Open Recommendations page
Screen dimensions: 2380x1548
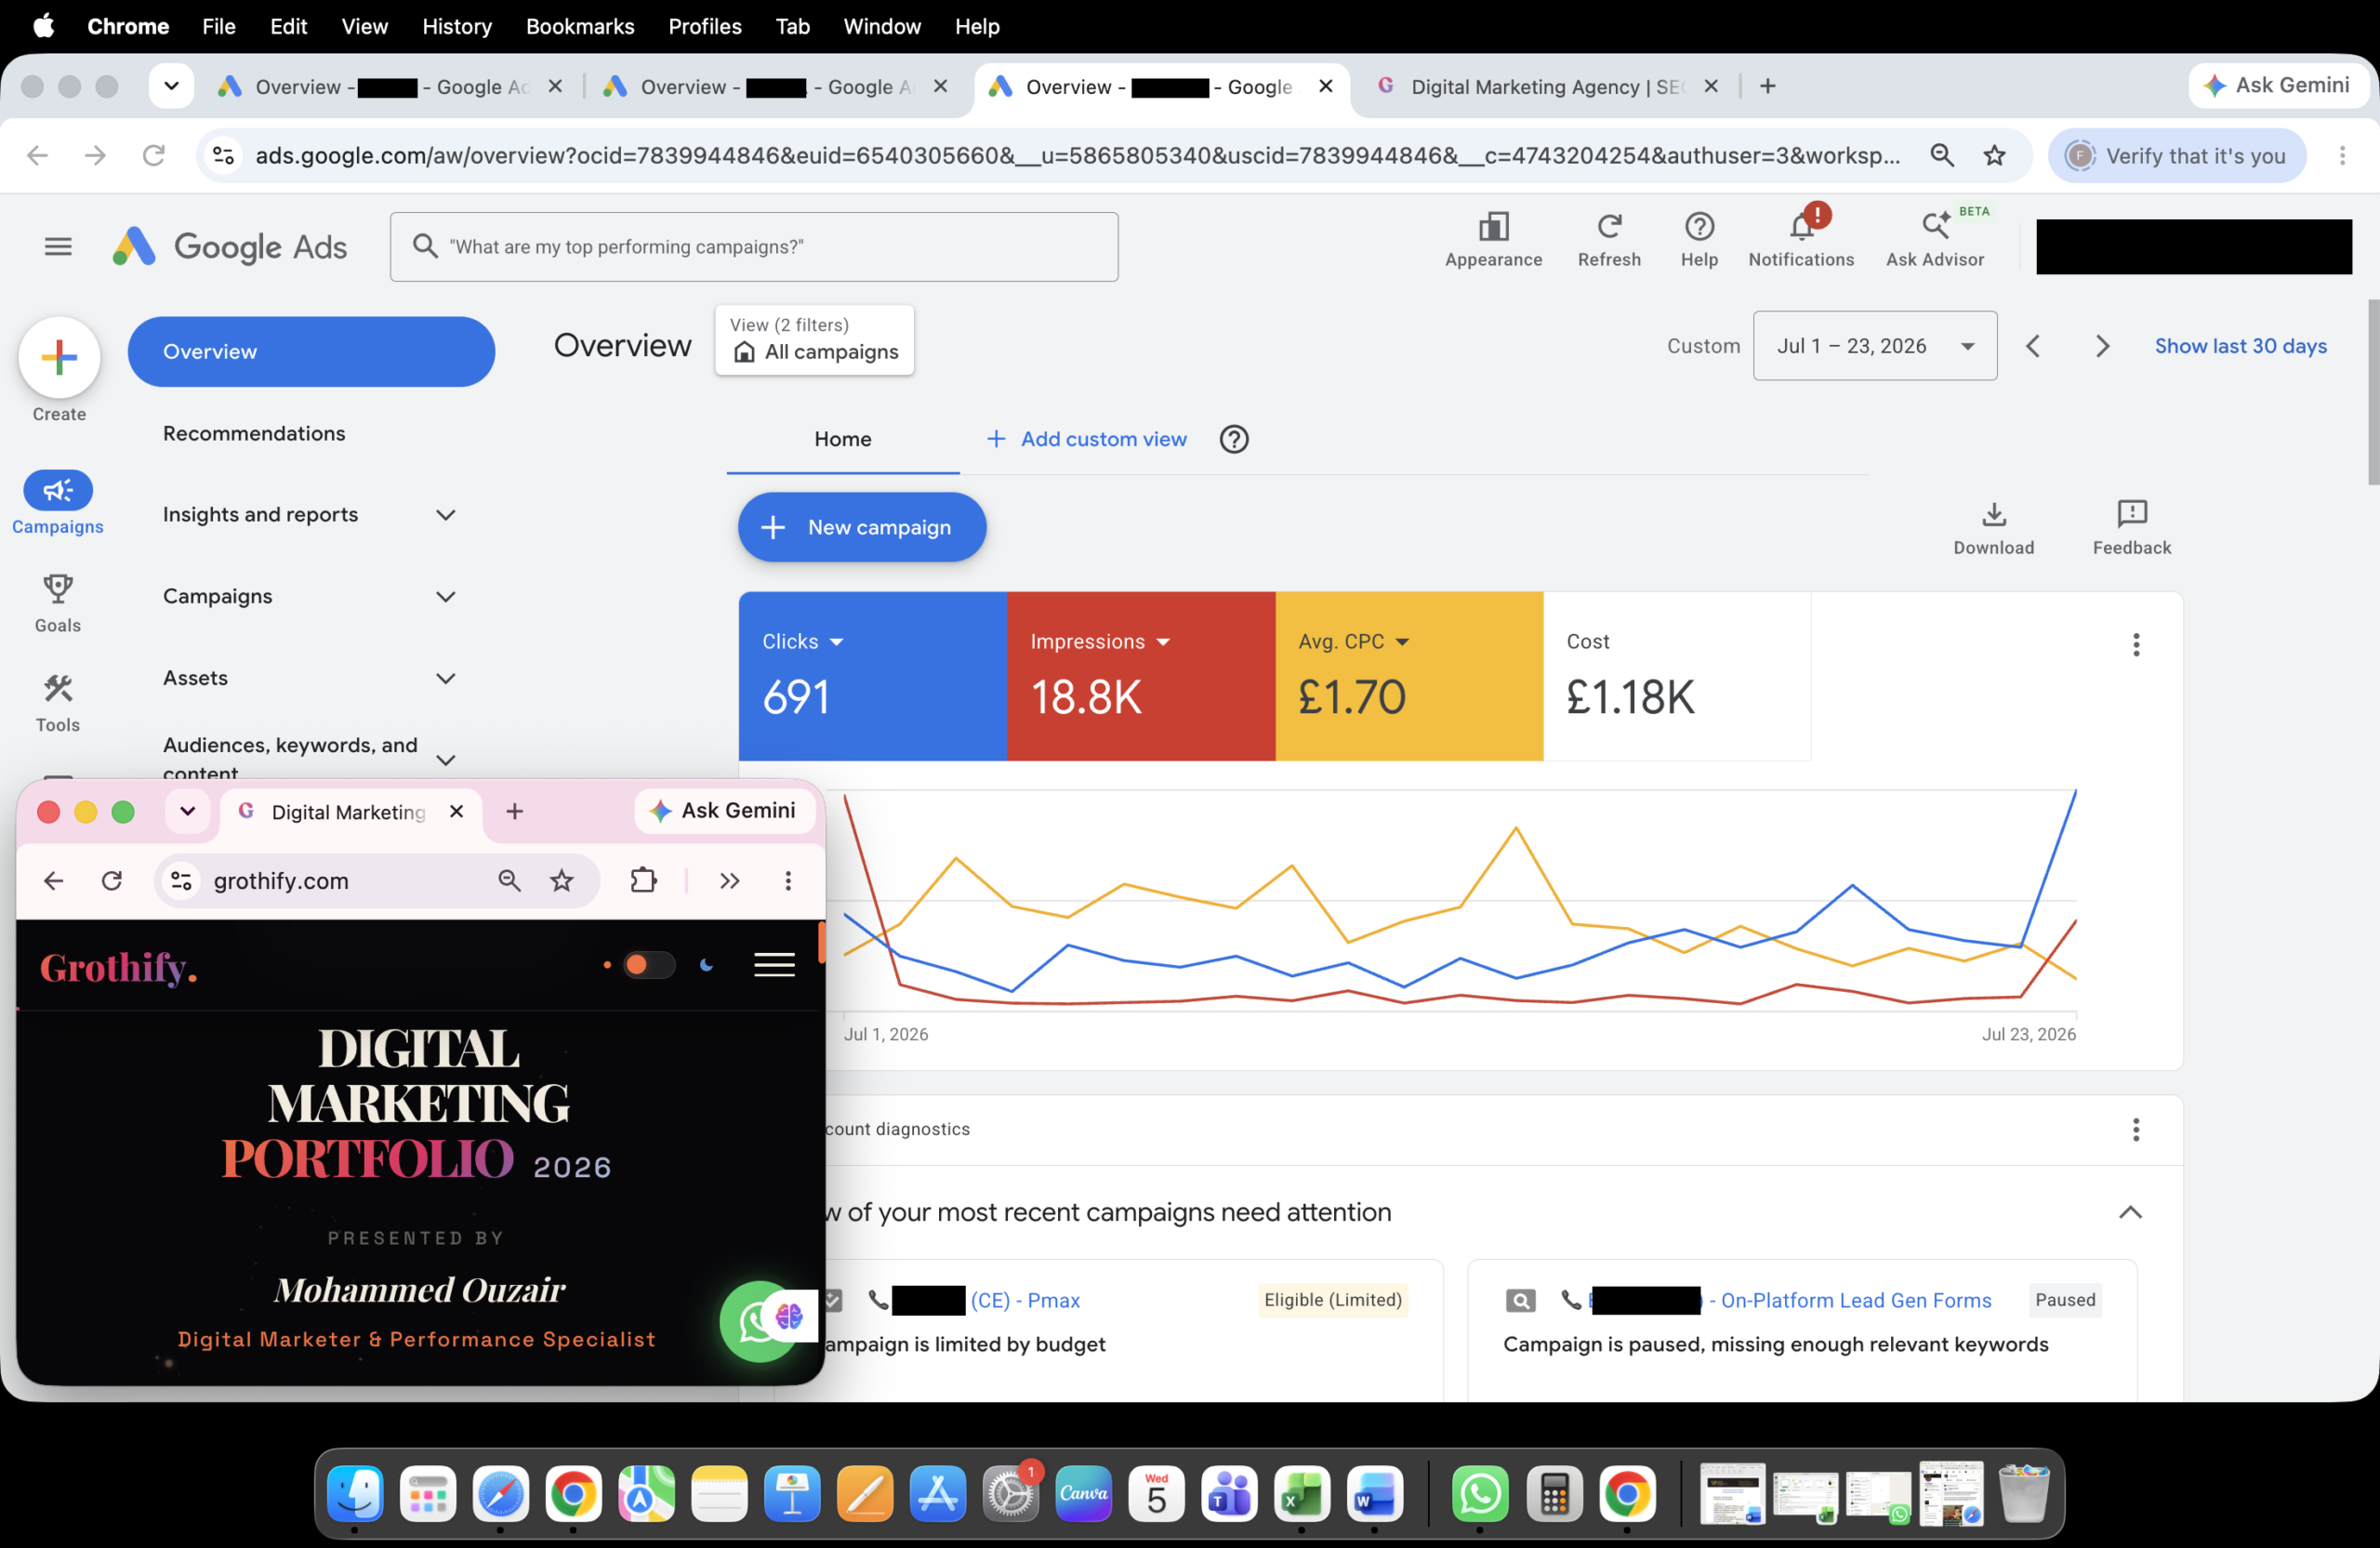coord(254,433)
